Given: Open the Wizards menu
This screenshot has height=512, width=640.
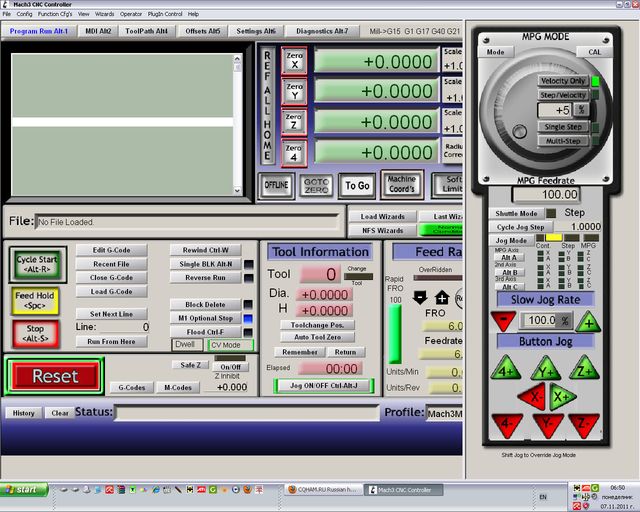Looking at the screenshot, I should pos(104,15).
